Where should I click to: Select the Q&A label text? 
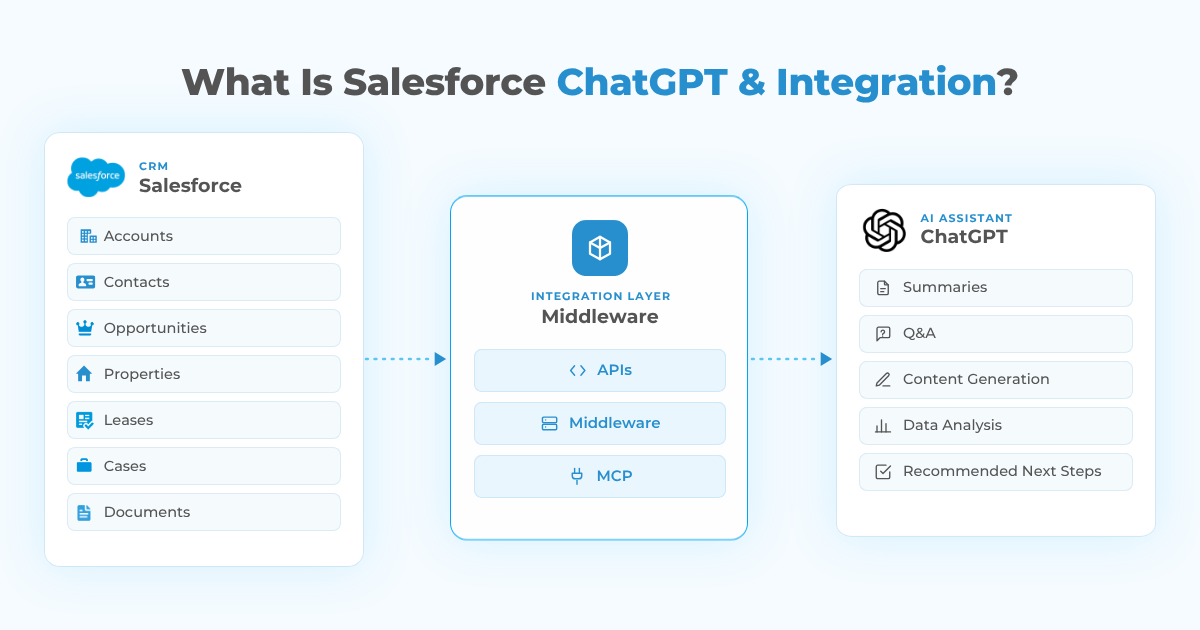tap(920, 333)
